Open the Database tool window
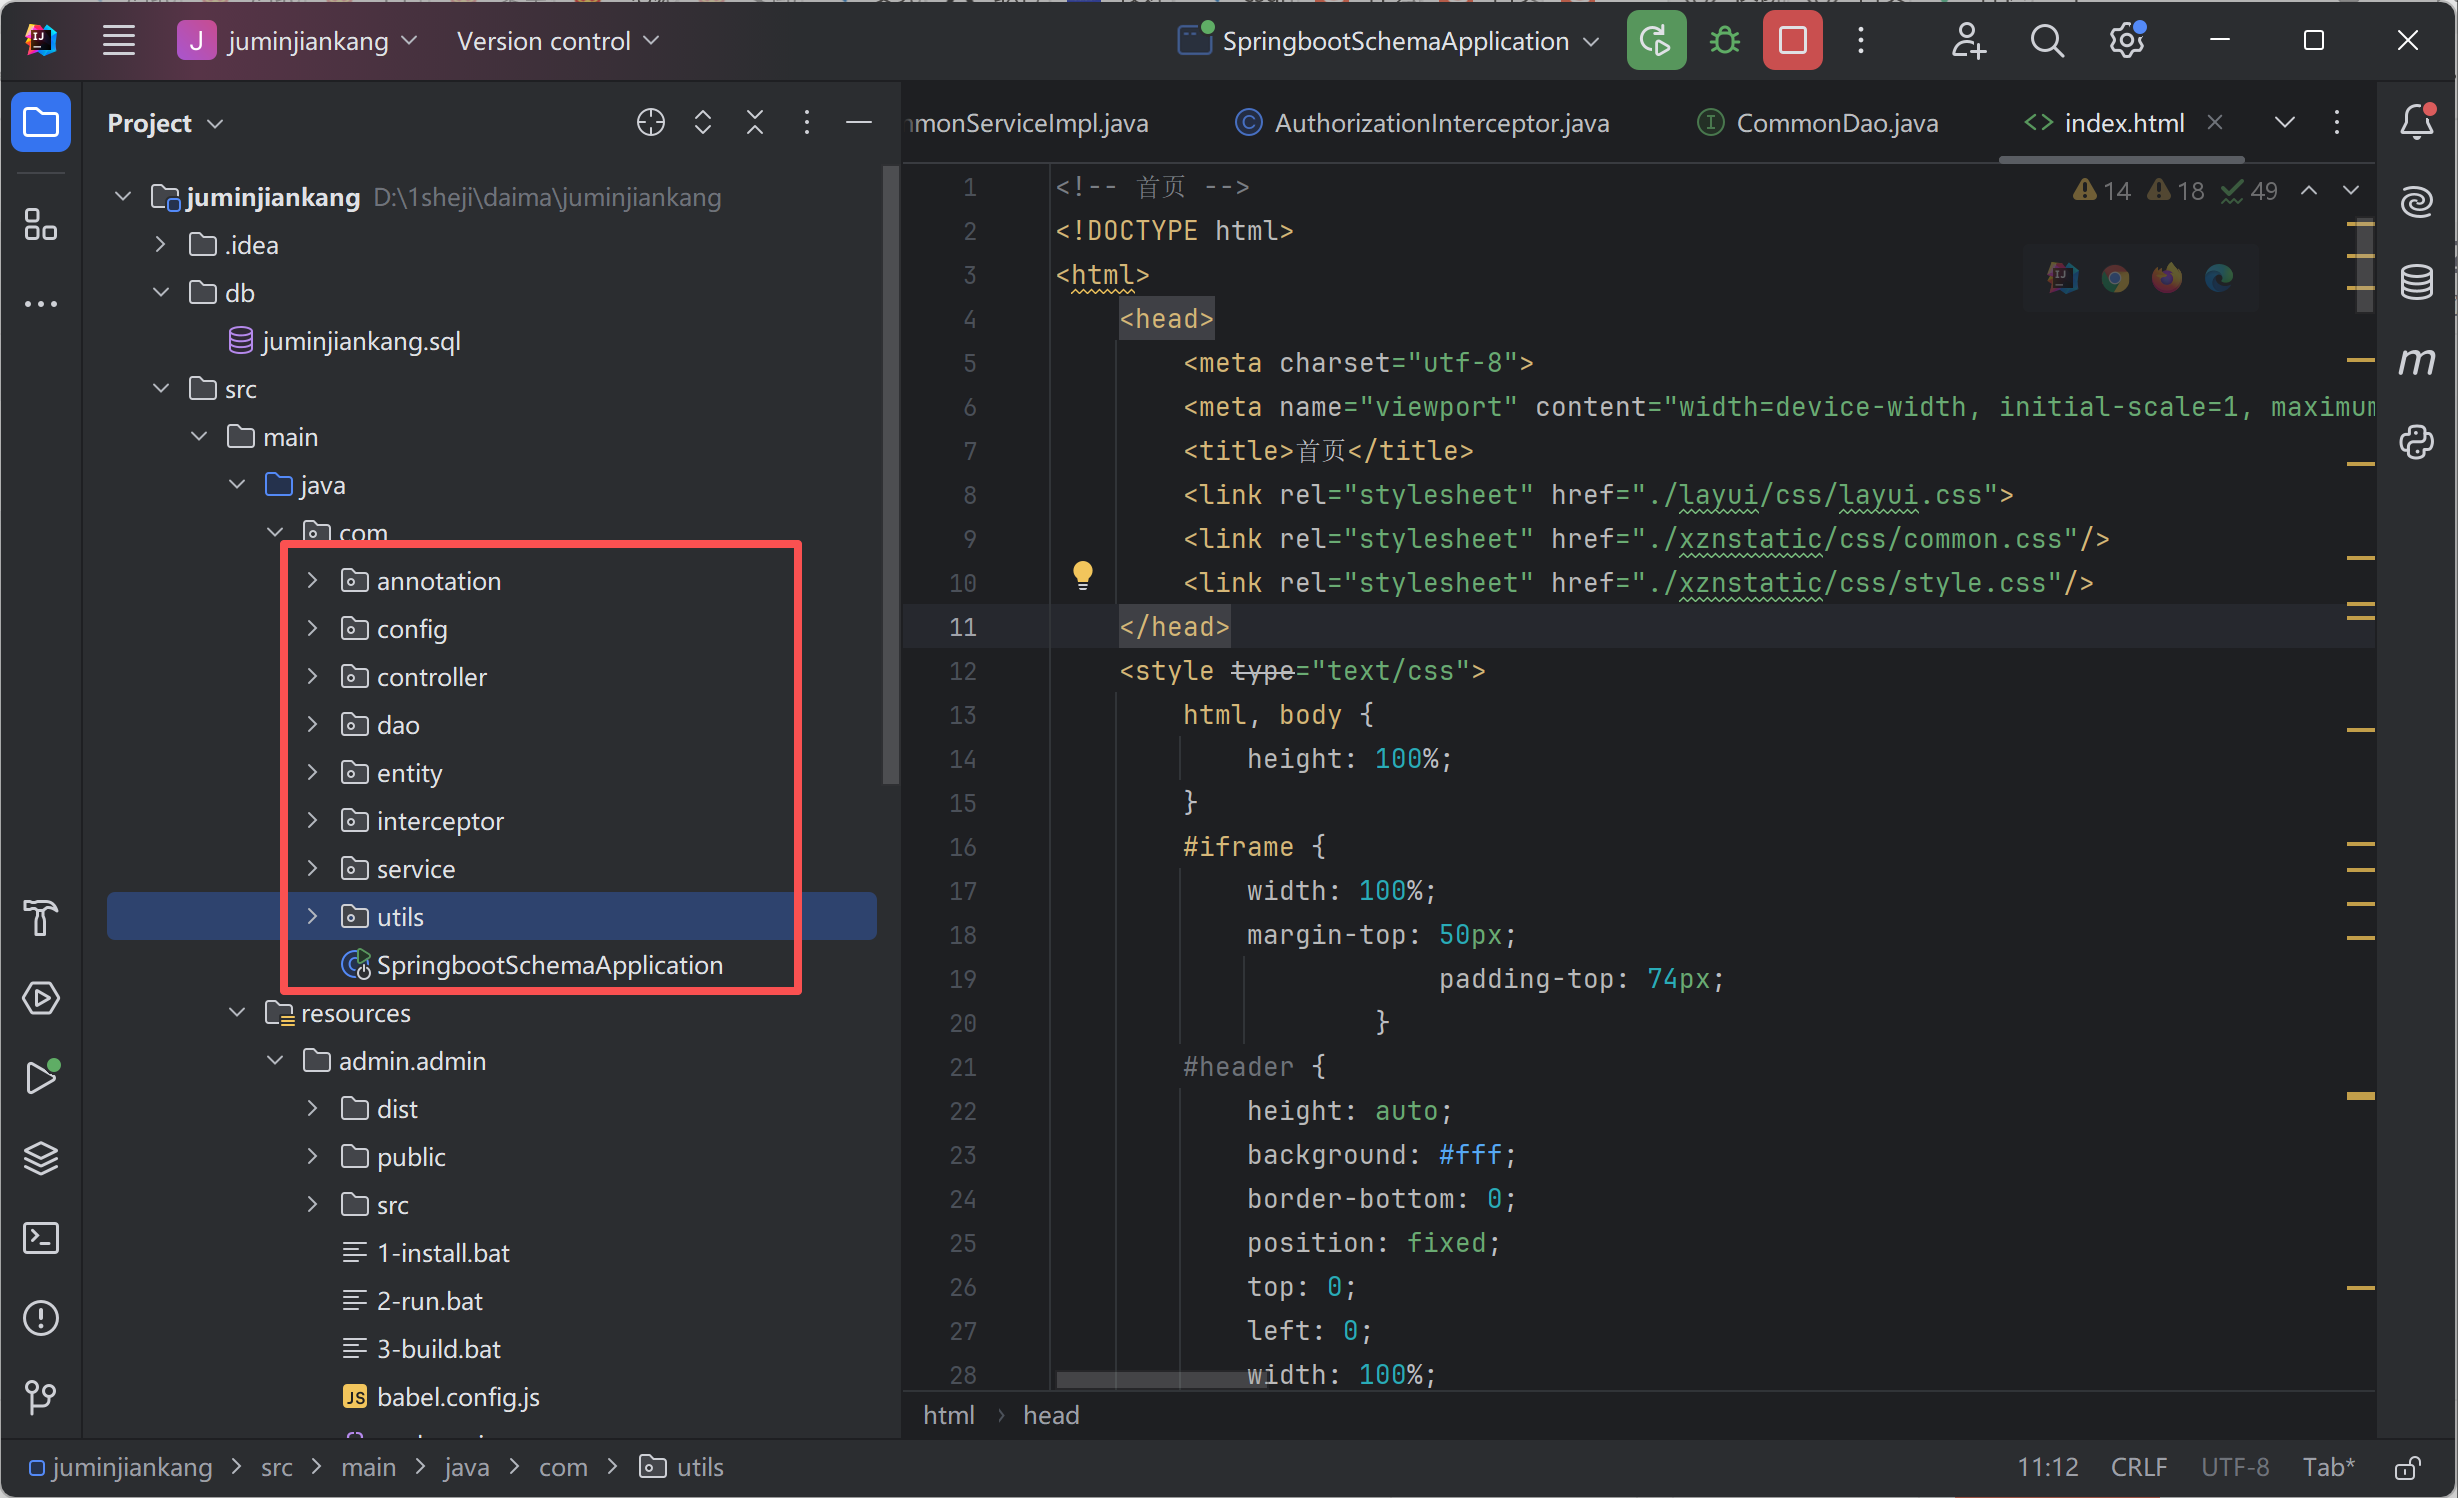 (x=2416, y=282)
